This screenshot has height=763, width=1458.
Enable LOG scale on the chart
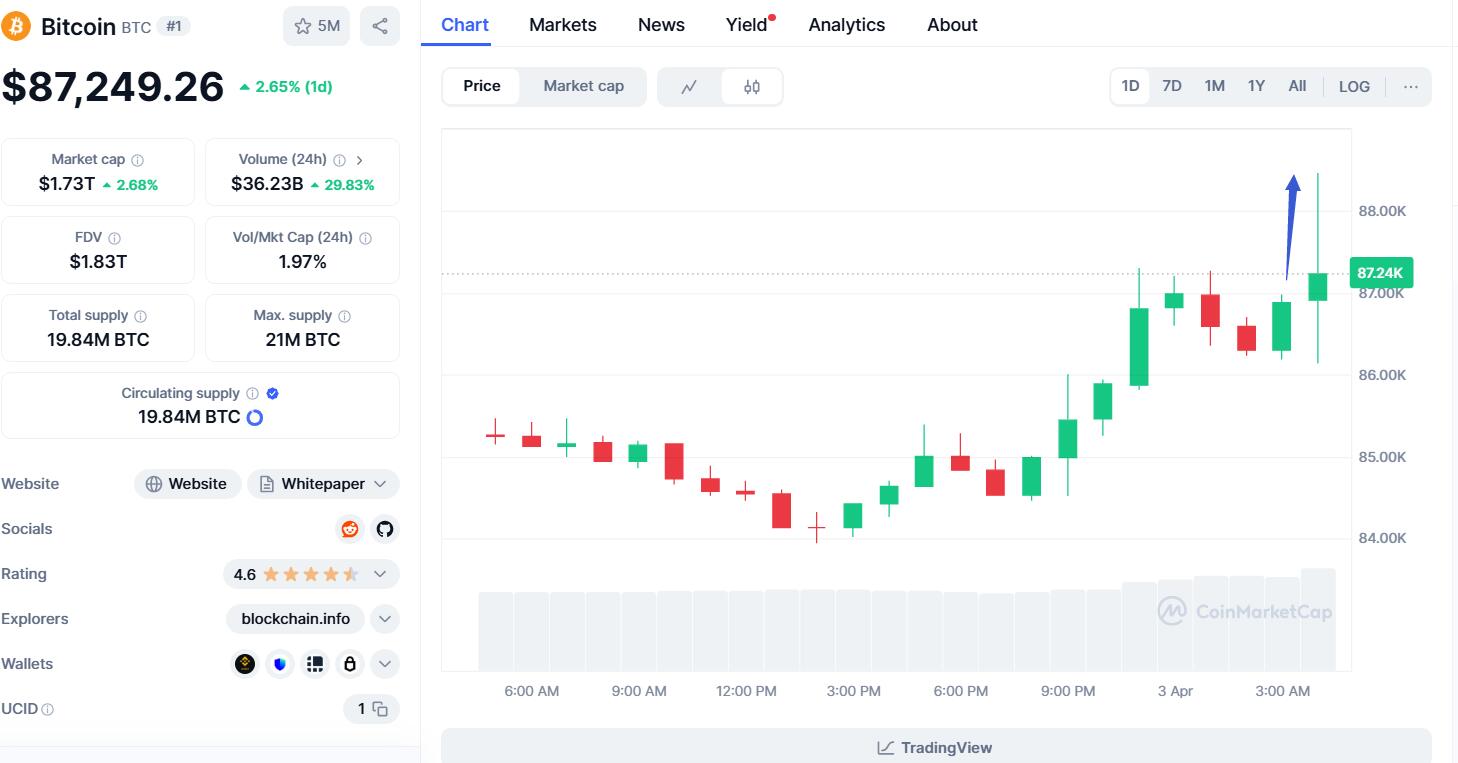[x=1354, y=87]
